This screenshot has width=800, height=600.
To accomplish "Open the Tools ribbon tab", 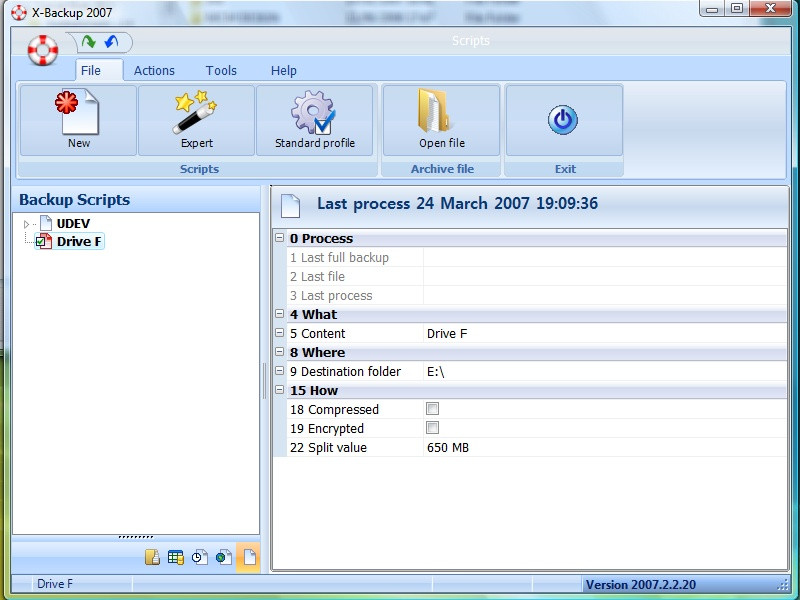I will 221,70.
